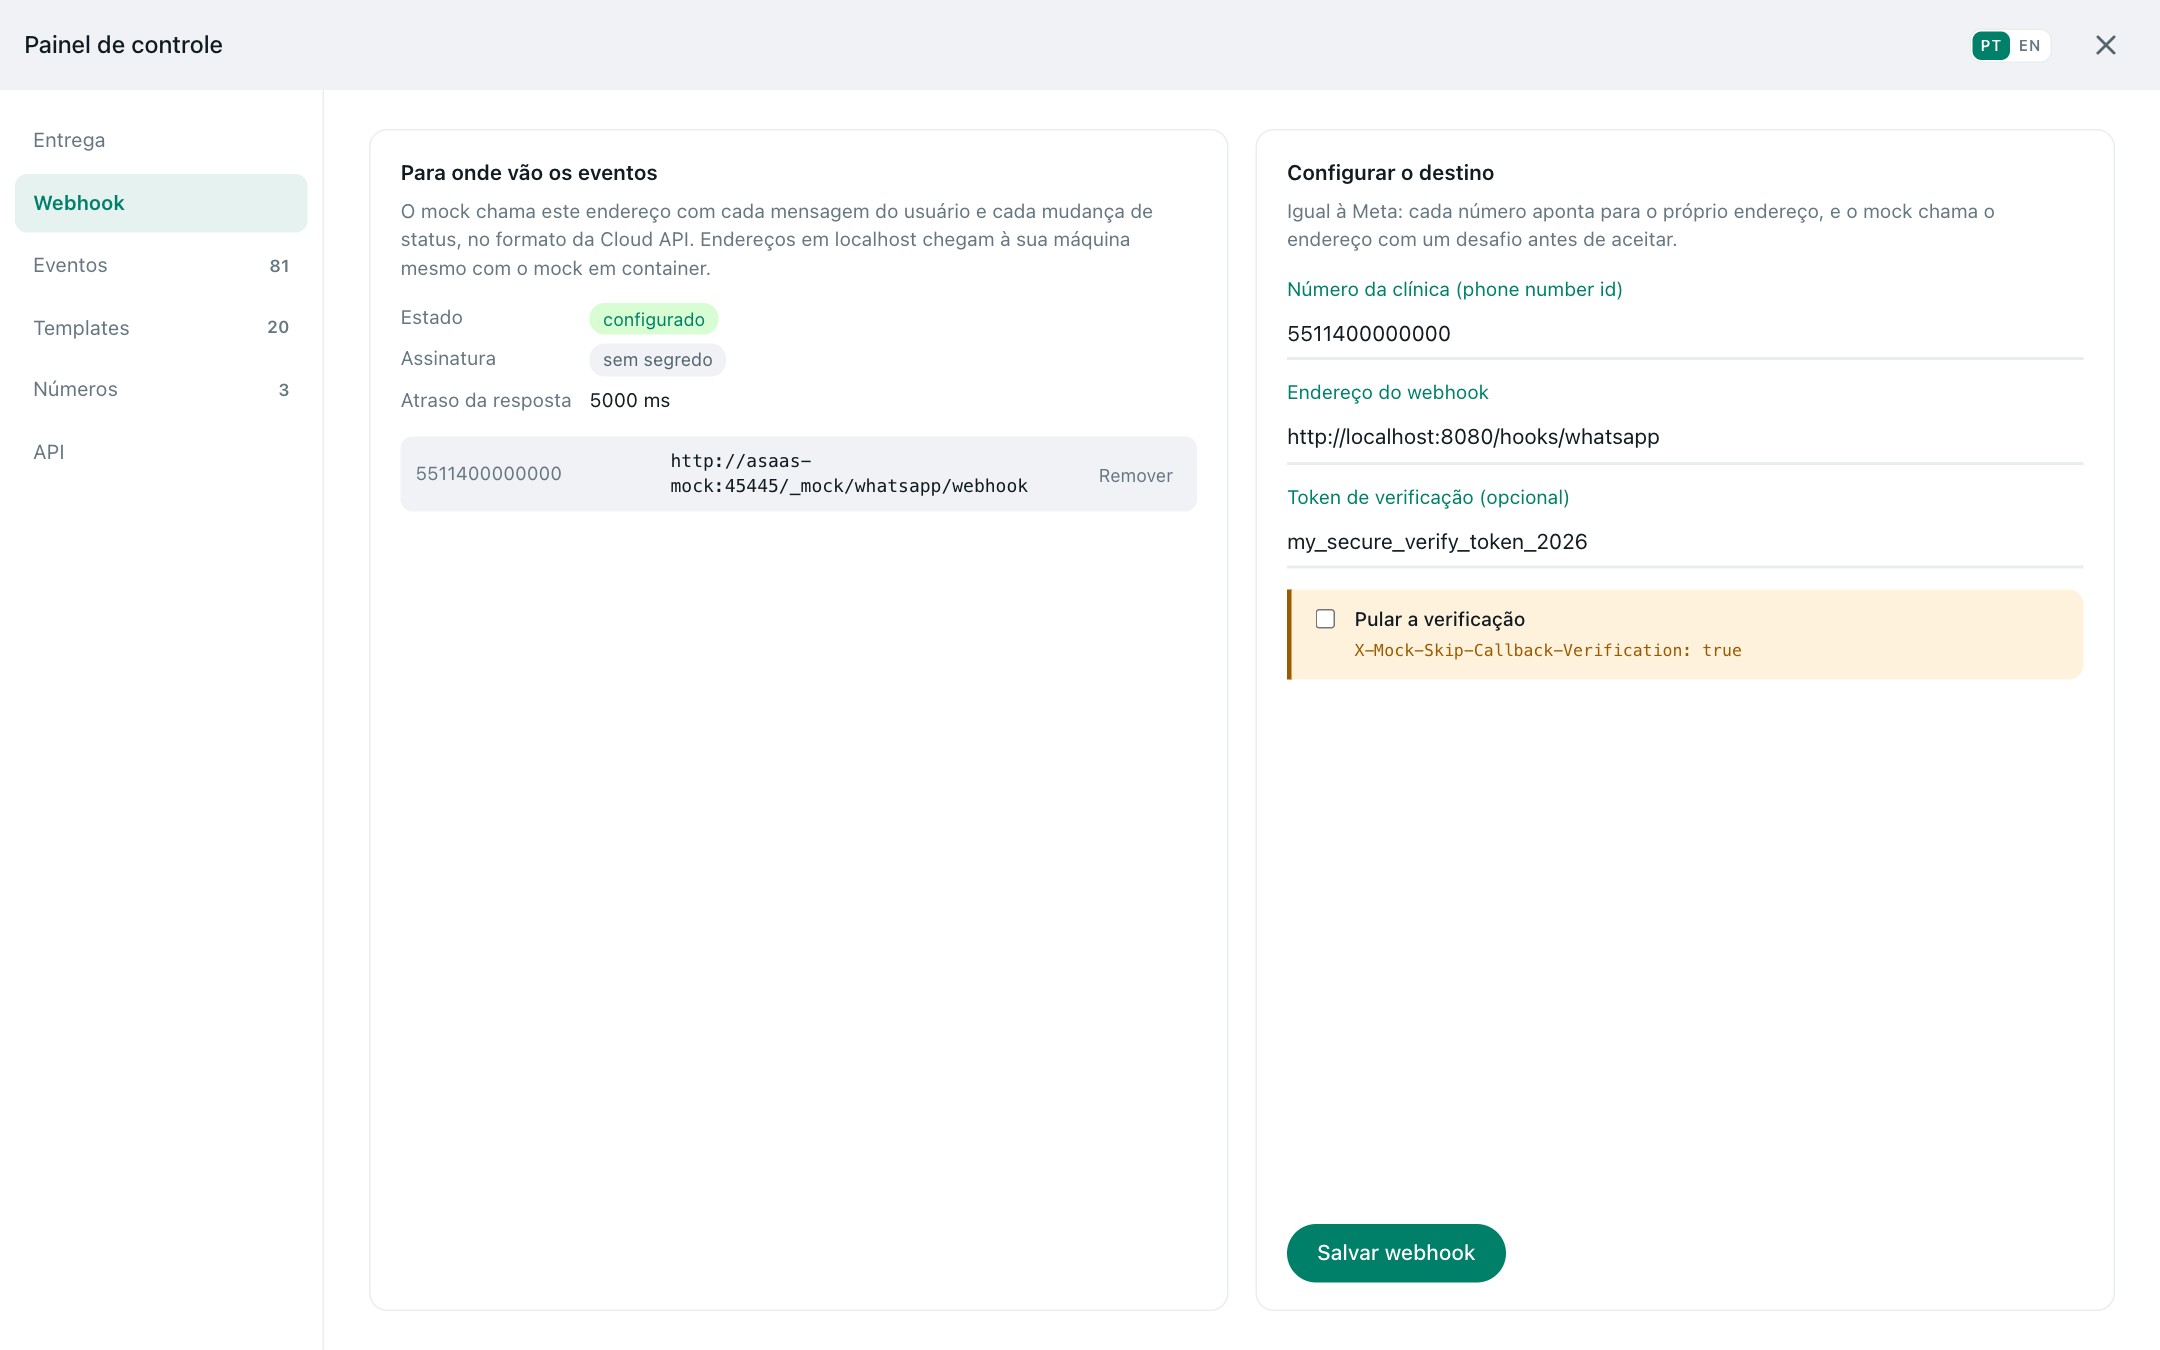Image resolution: width=2160 pixels, height=1350 pixels.
Task: Open the Eventos section
Action: pyautogui.click(x=161, y=265)
